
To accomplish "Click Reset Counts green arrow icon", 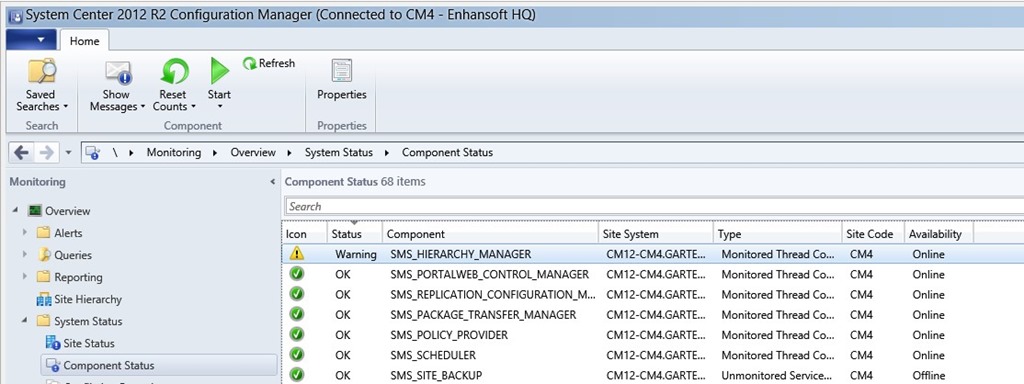I will [174, 71].
